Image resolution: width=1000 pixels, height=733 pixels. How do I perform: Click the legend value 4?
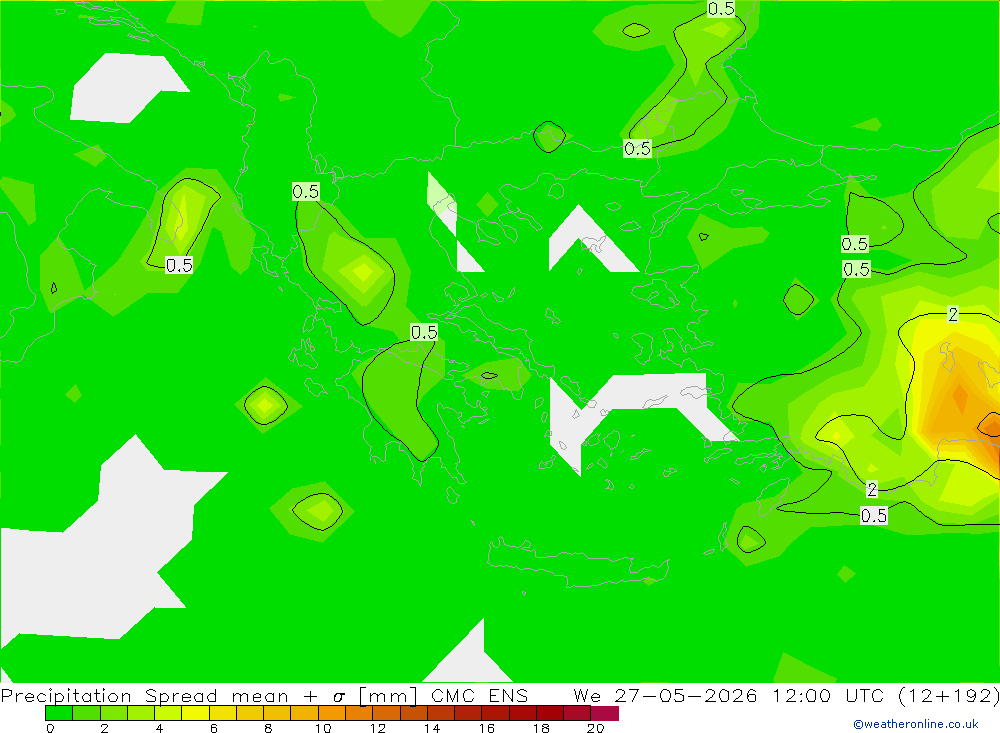(159, 728)
